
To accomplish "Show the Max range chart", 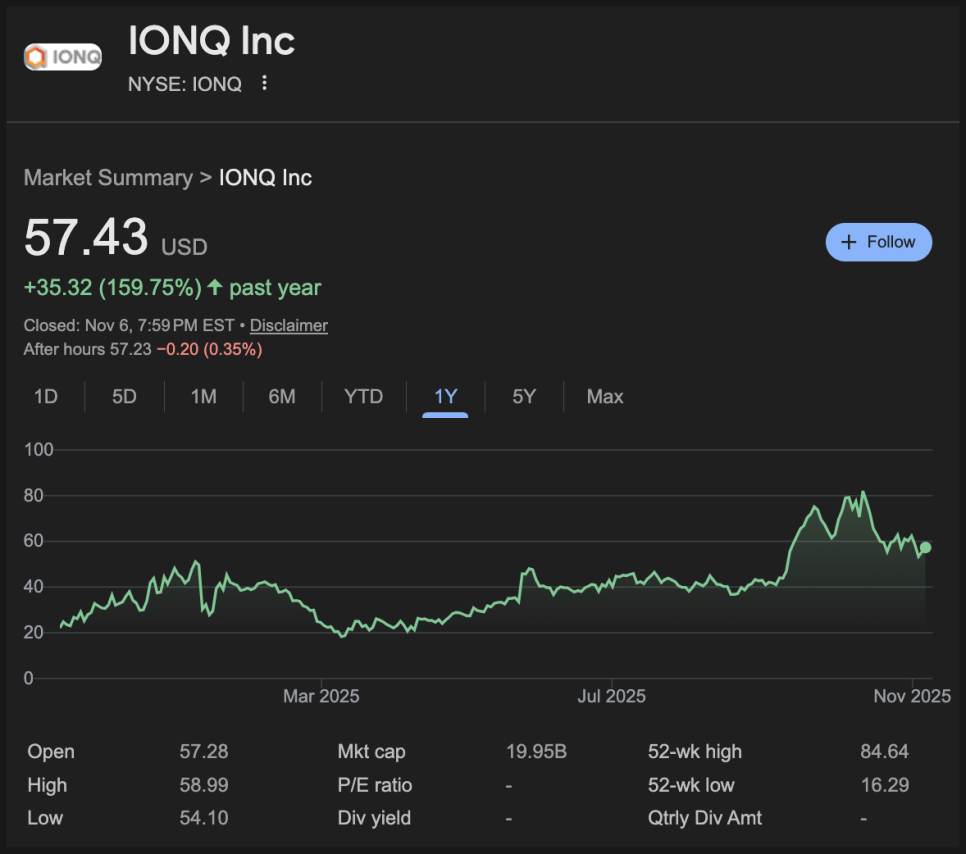I will tap(605, 397).
